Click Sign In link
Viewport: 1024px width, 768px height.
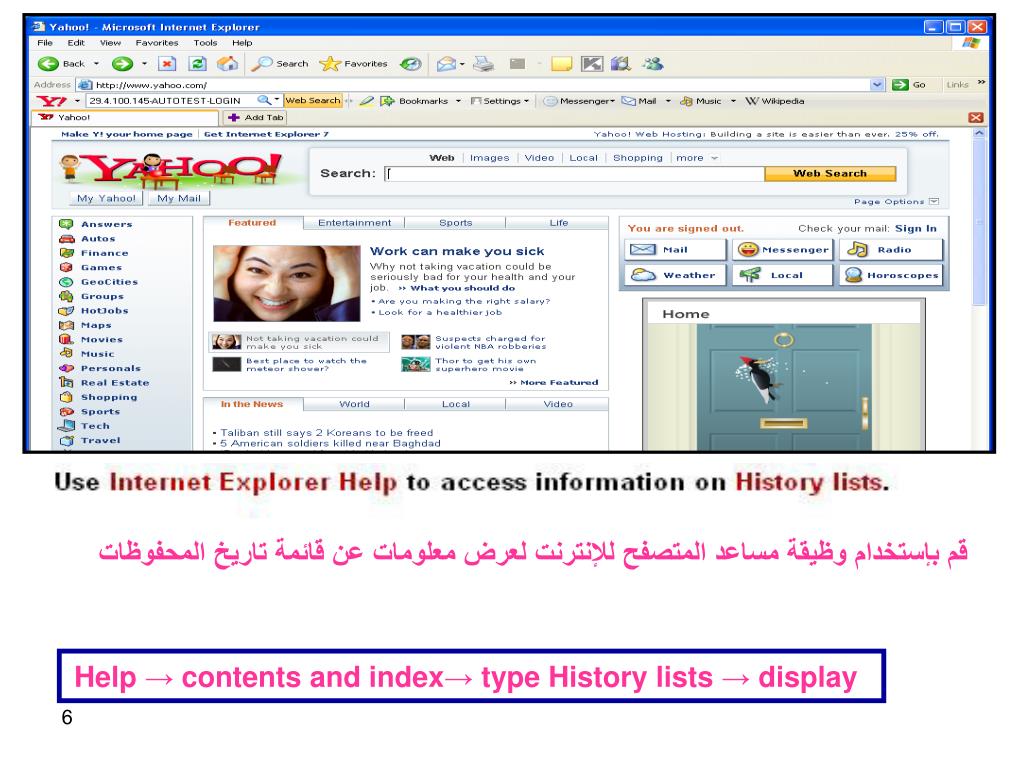[x=916, y=229]
